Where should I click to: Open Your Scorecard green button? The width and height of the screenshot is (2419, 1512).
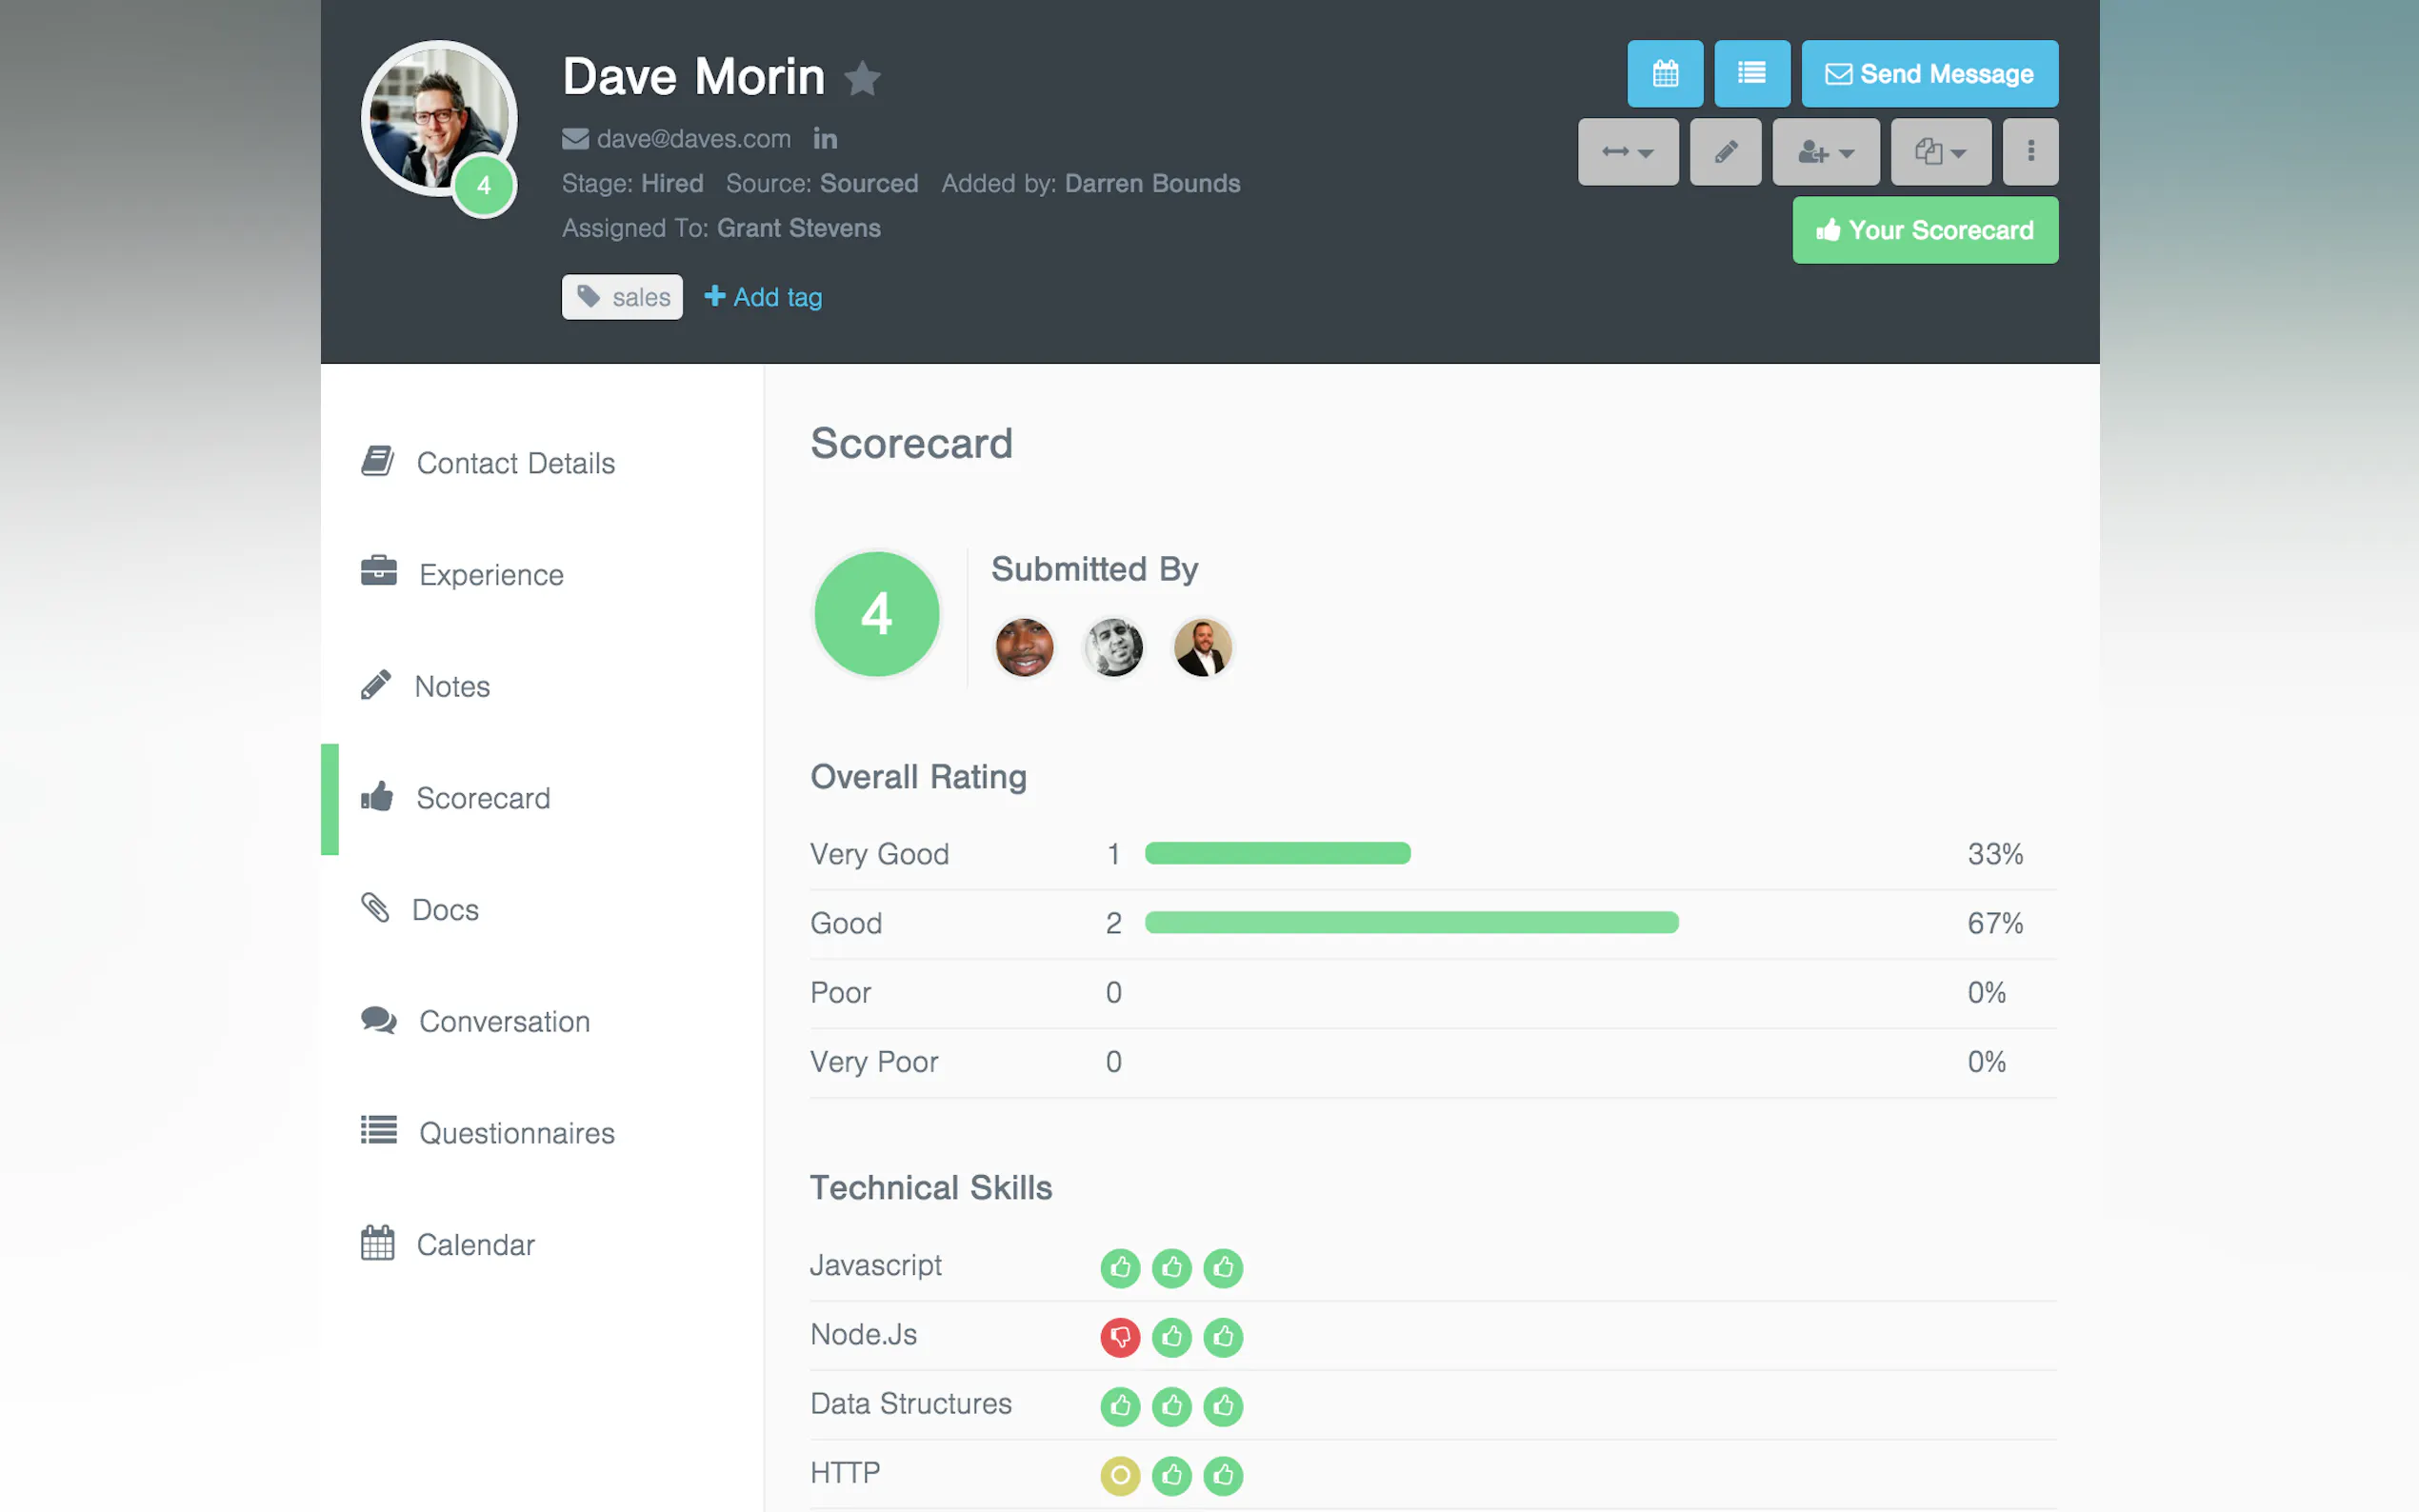(x=1924, y=230)
